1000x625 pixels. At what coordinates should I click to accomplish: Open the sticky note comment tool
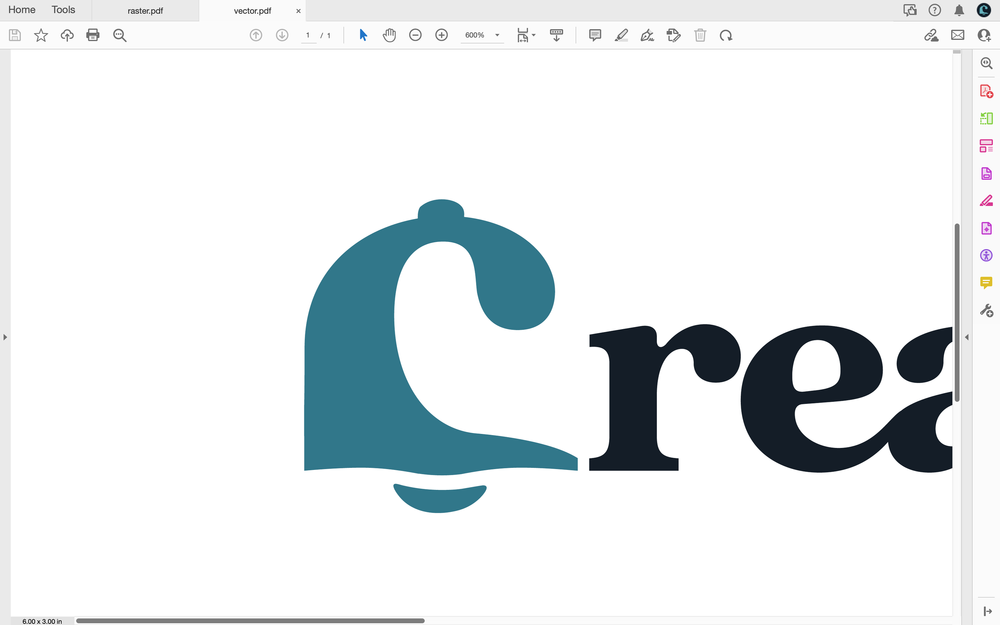point(595,35)
